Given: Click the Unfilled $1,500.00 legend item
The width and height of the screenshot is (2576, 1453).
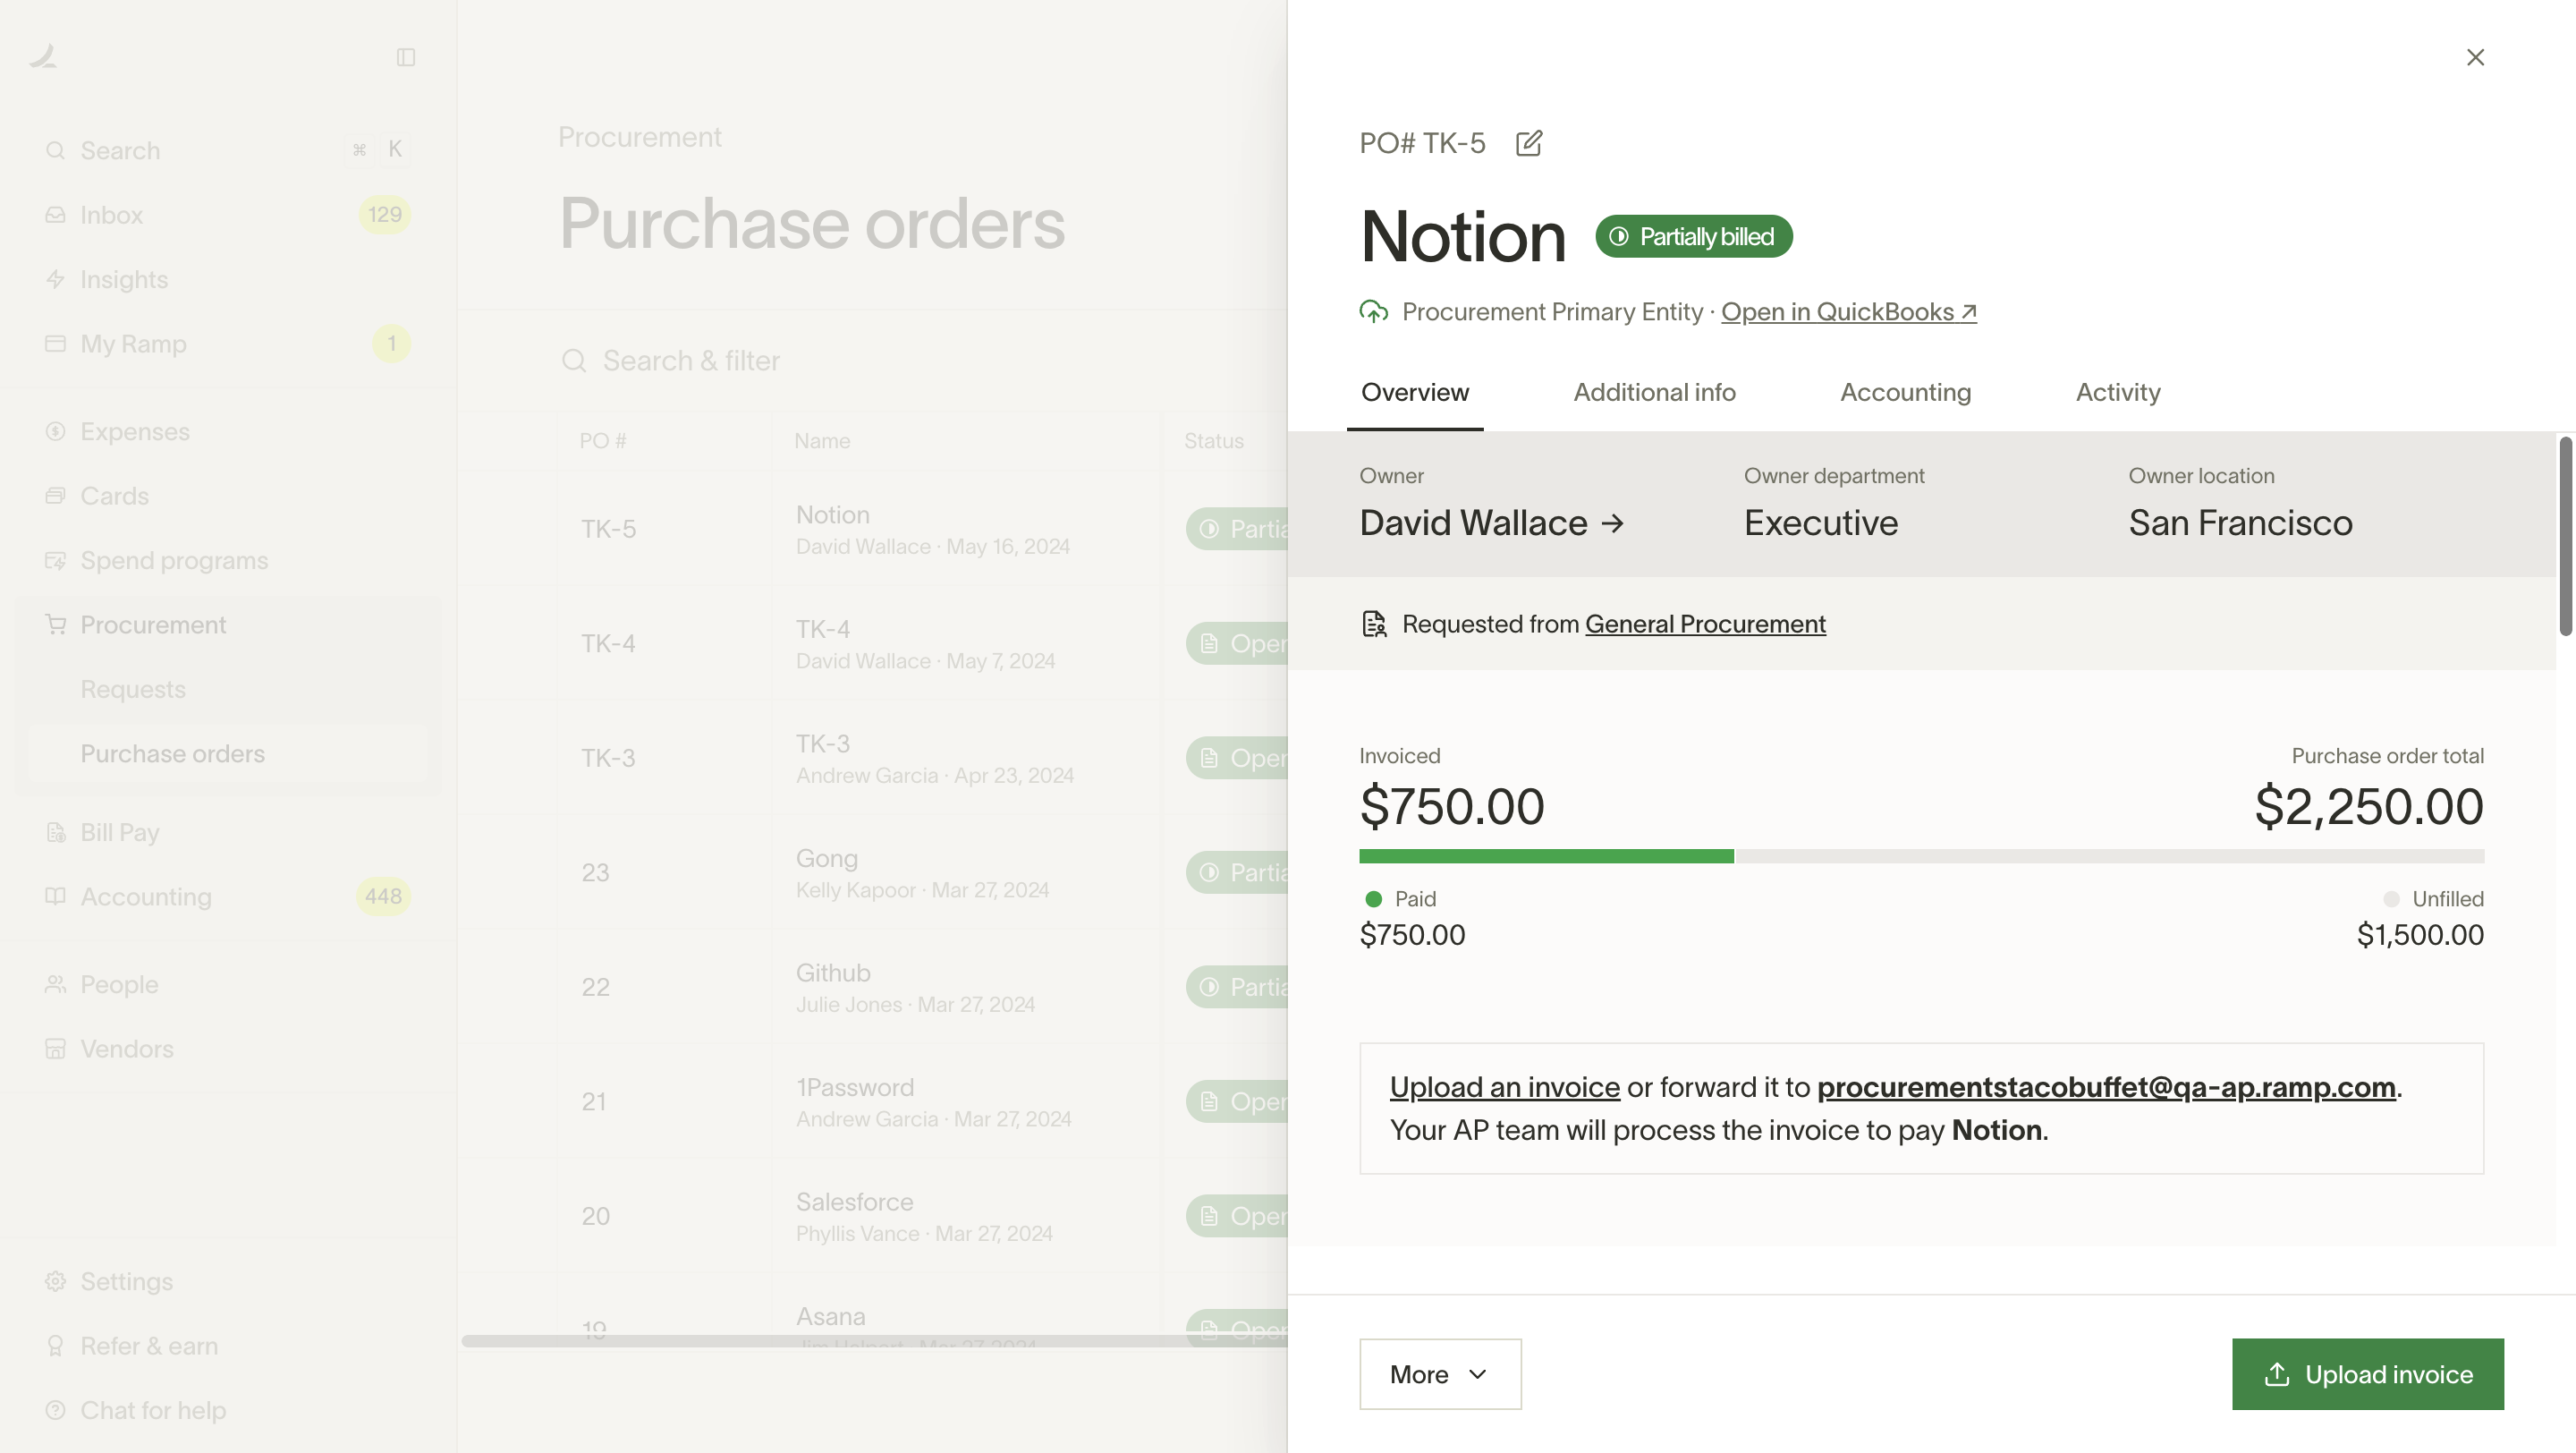Looking at the screenshot, I should 2420,918.
